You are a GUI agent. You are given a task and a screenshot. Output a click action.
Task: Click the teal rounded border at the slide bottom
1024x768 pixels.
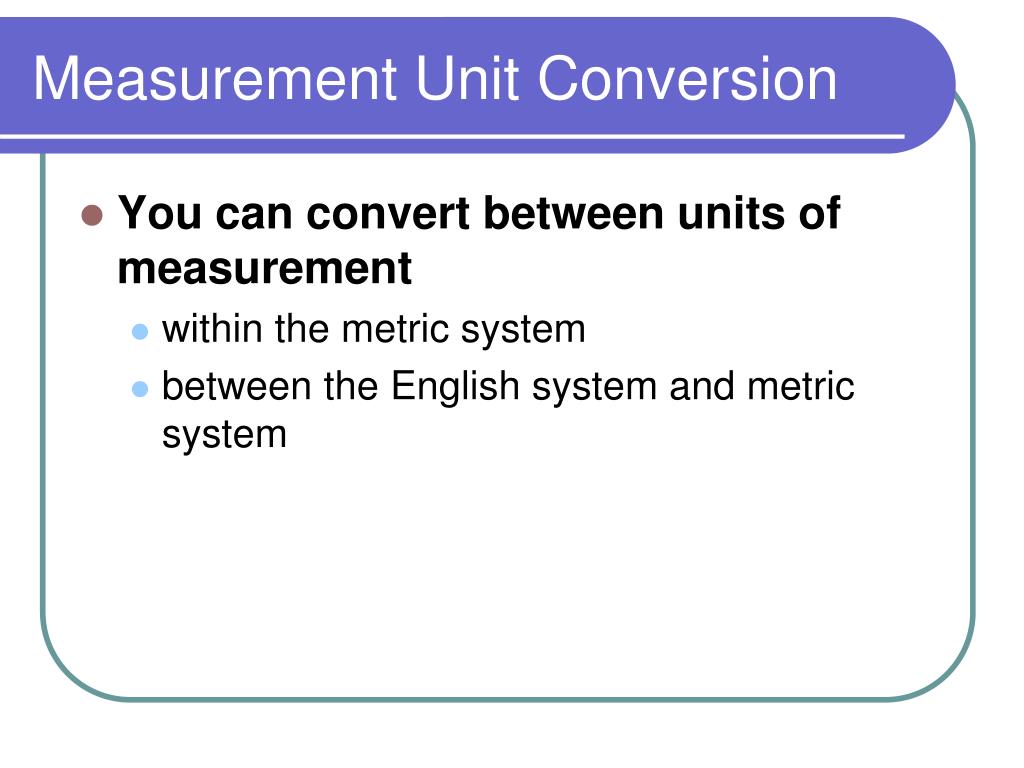508,699
